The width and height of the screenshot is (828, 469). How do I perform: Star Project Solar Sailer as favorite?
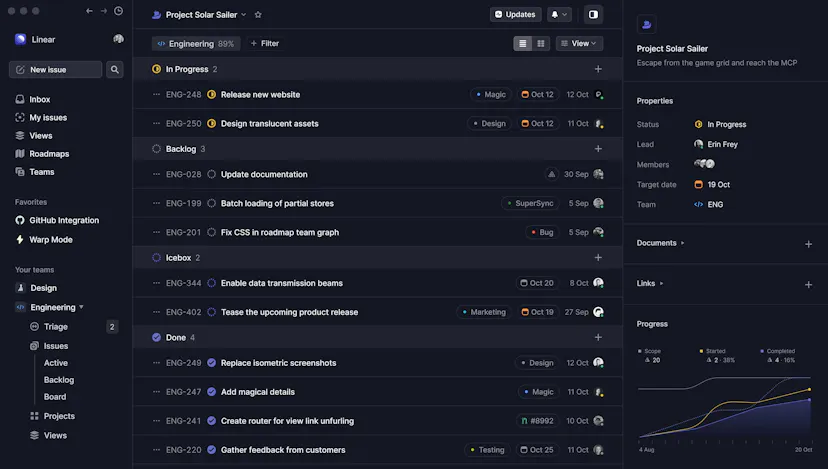258,15
